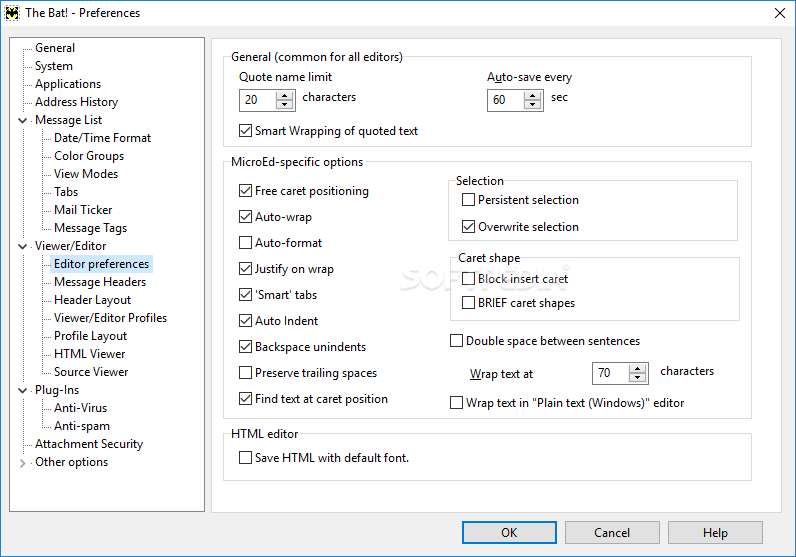Go to Attachment Security settings

point(89,444)
